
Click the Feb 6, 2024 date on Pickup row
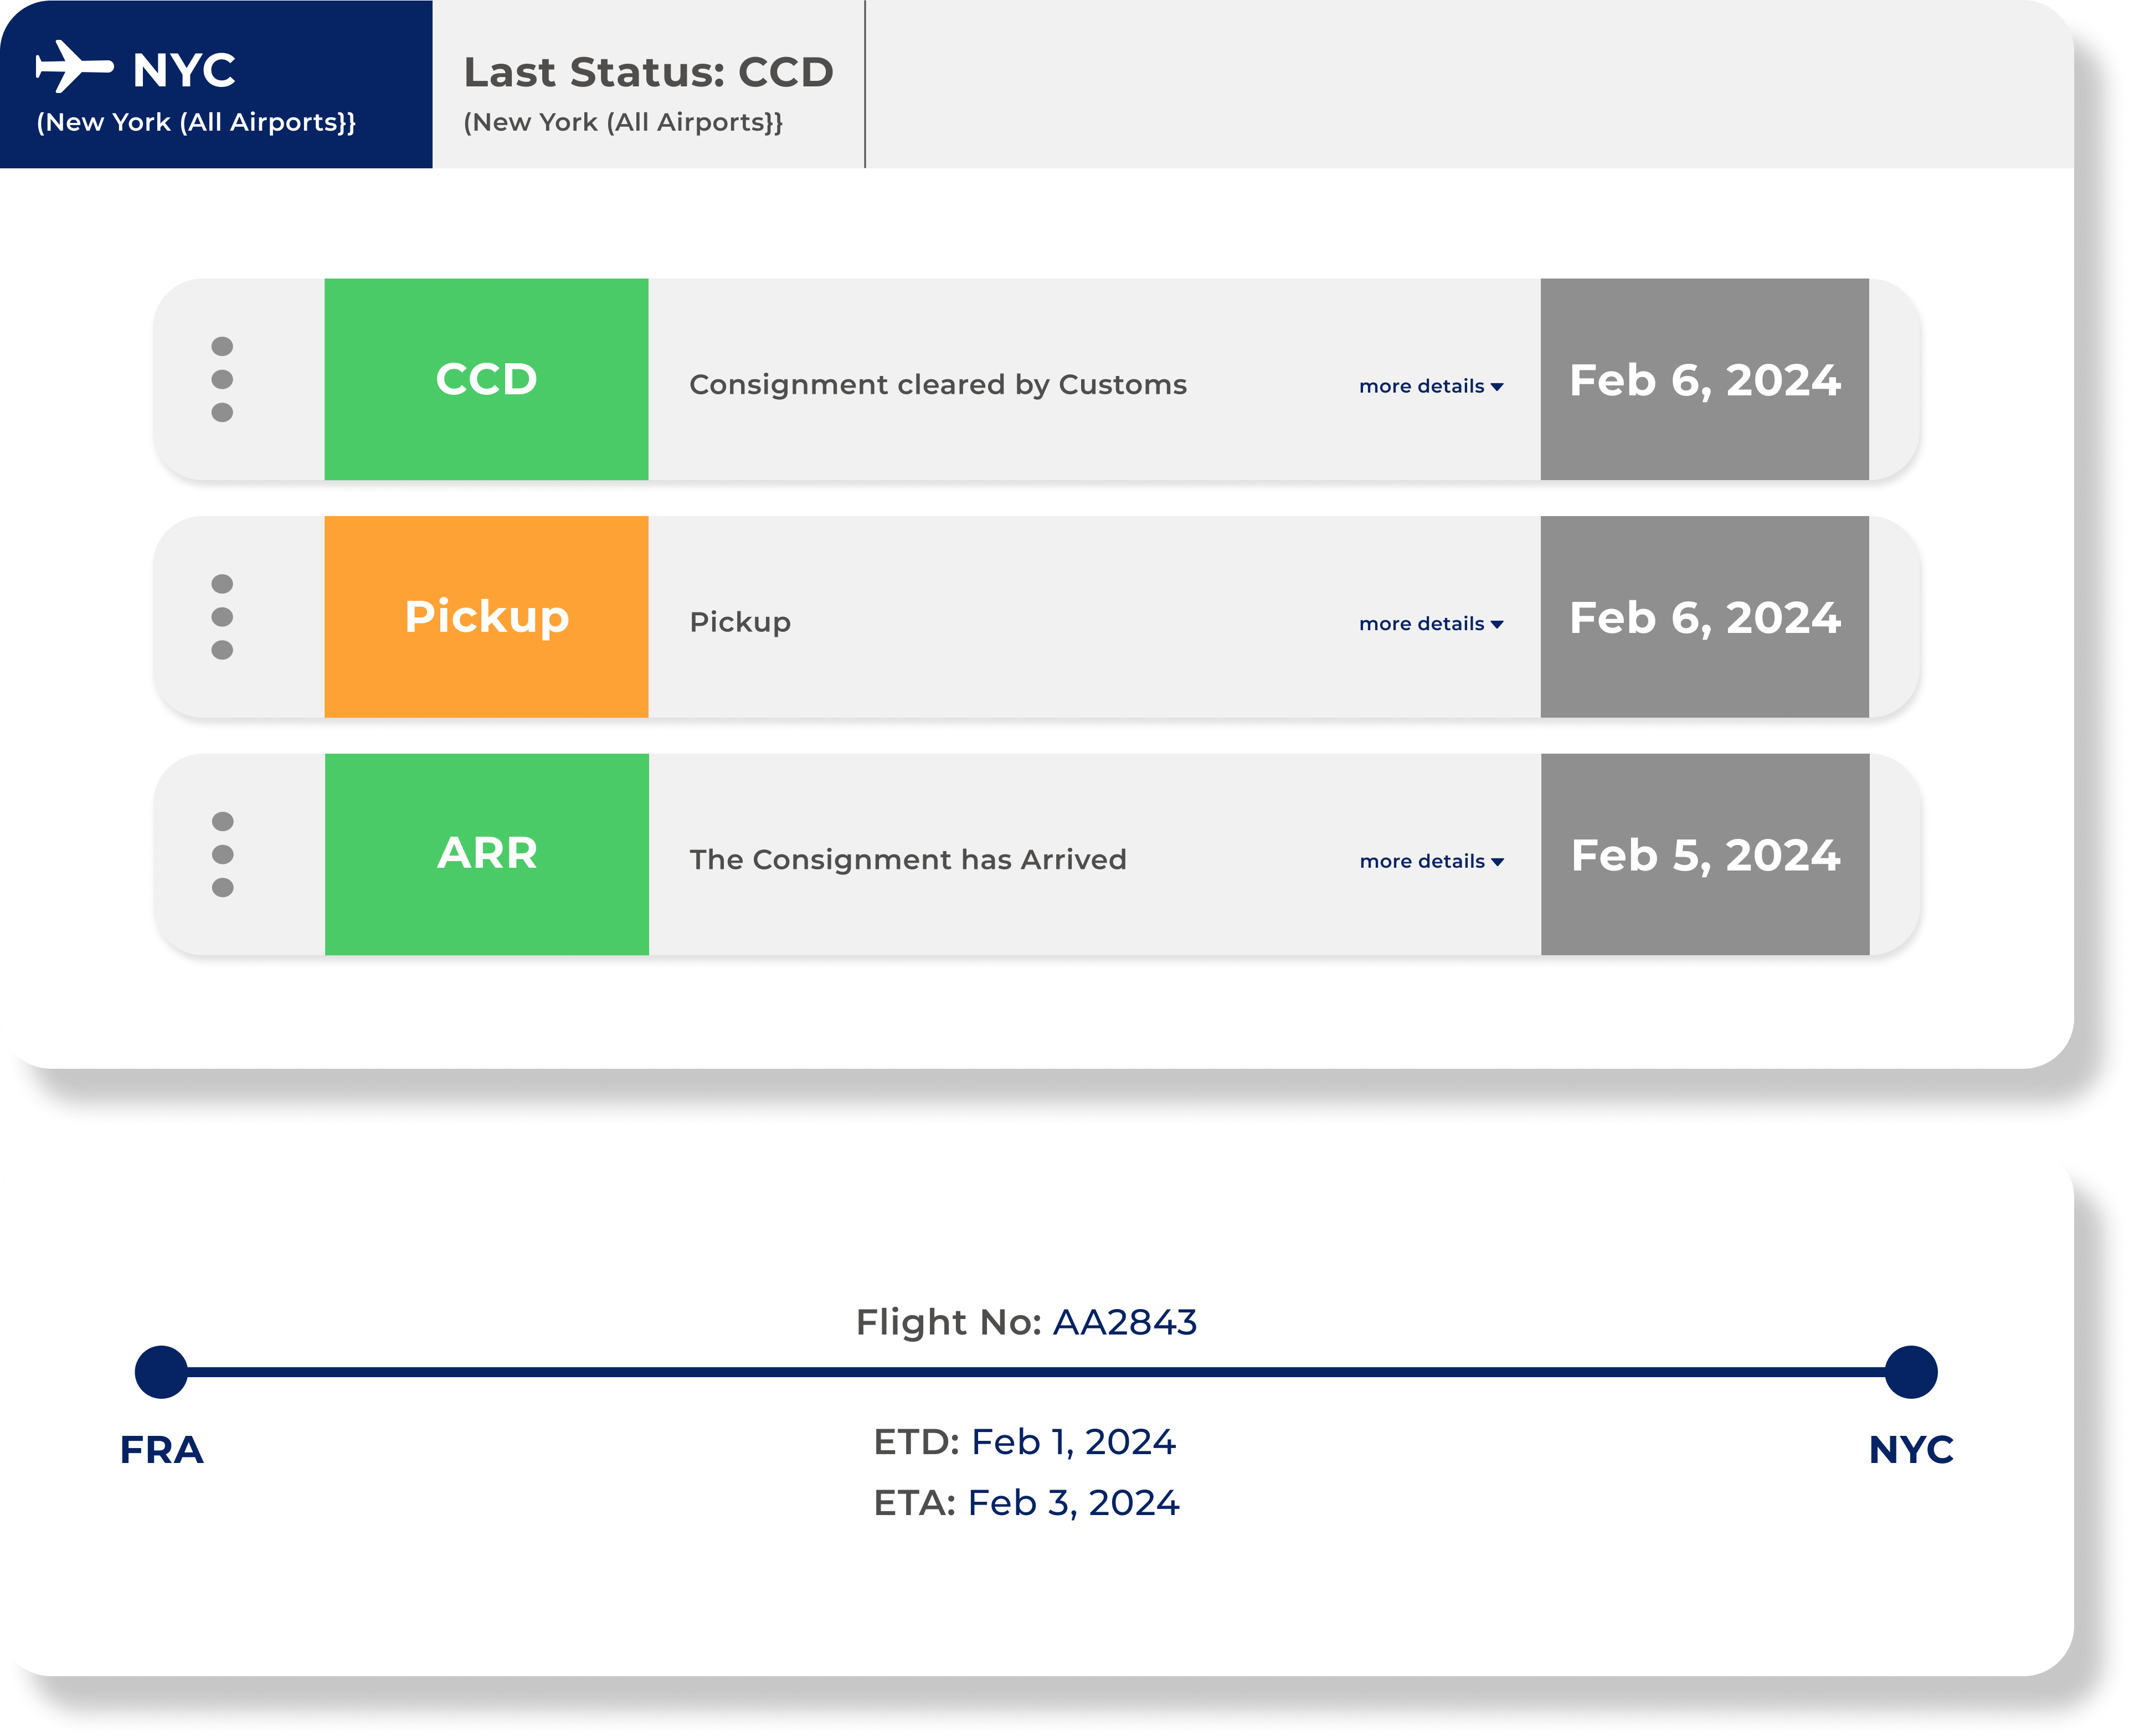(x=1705, y=617)
